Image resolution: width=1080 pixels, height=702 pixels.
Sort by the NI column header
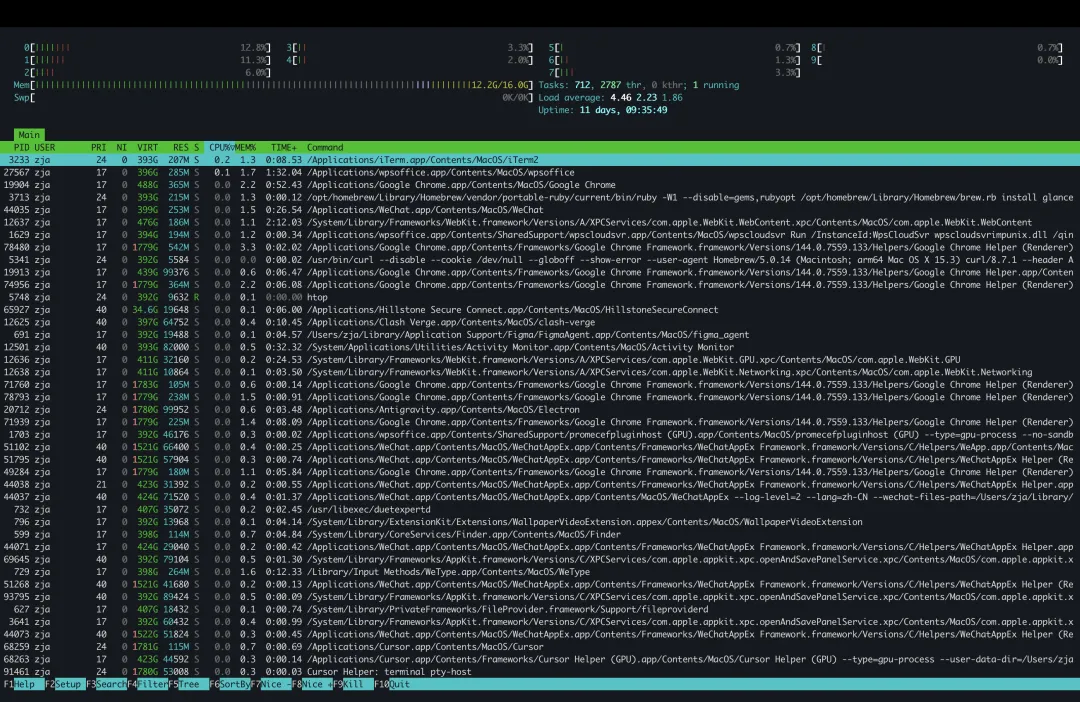pyautogui.click(x=121, y=147)
